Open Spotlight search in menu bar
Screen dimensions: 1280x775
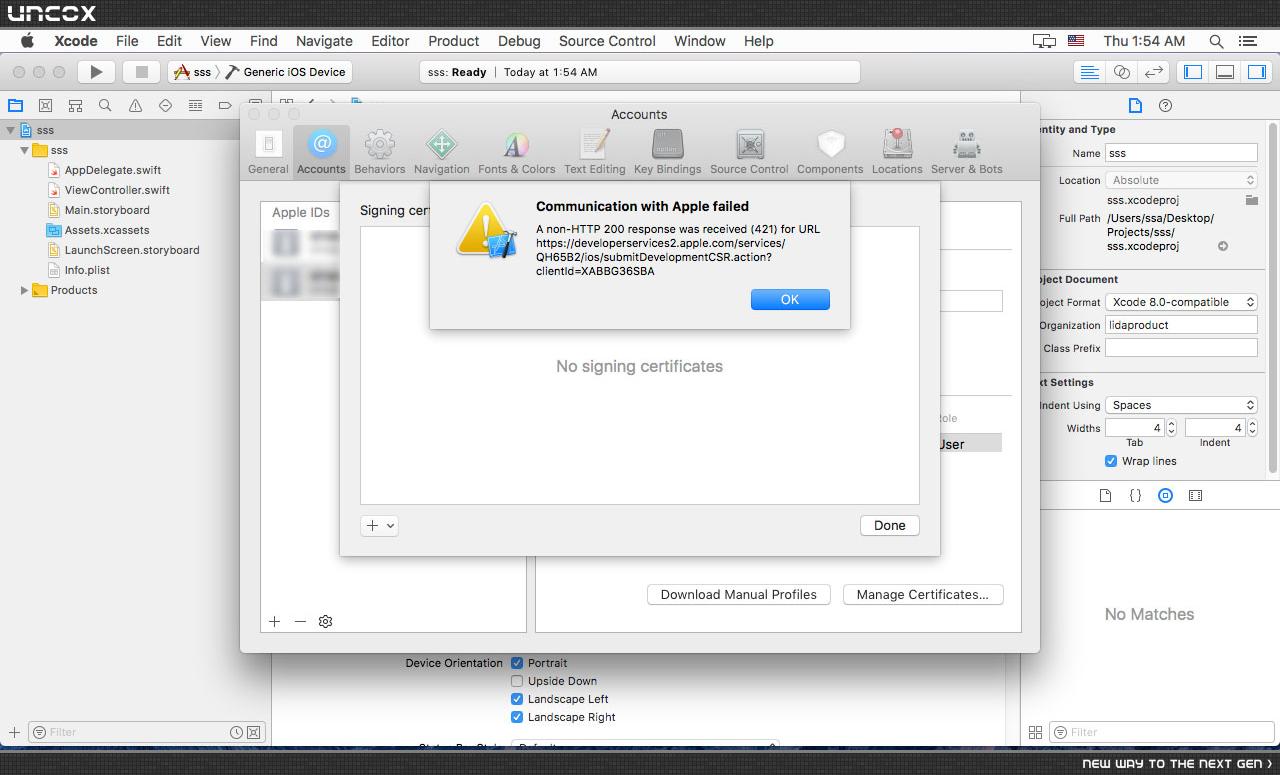1216,41
